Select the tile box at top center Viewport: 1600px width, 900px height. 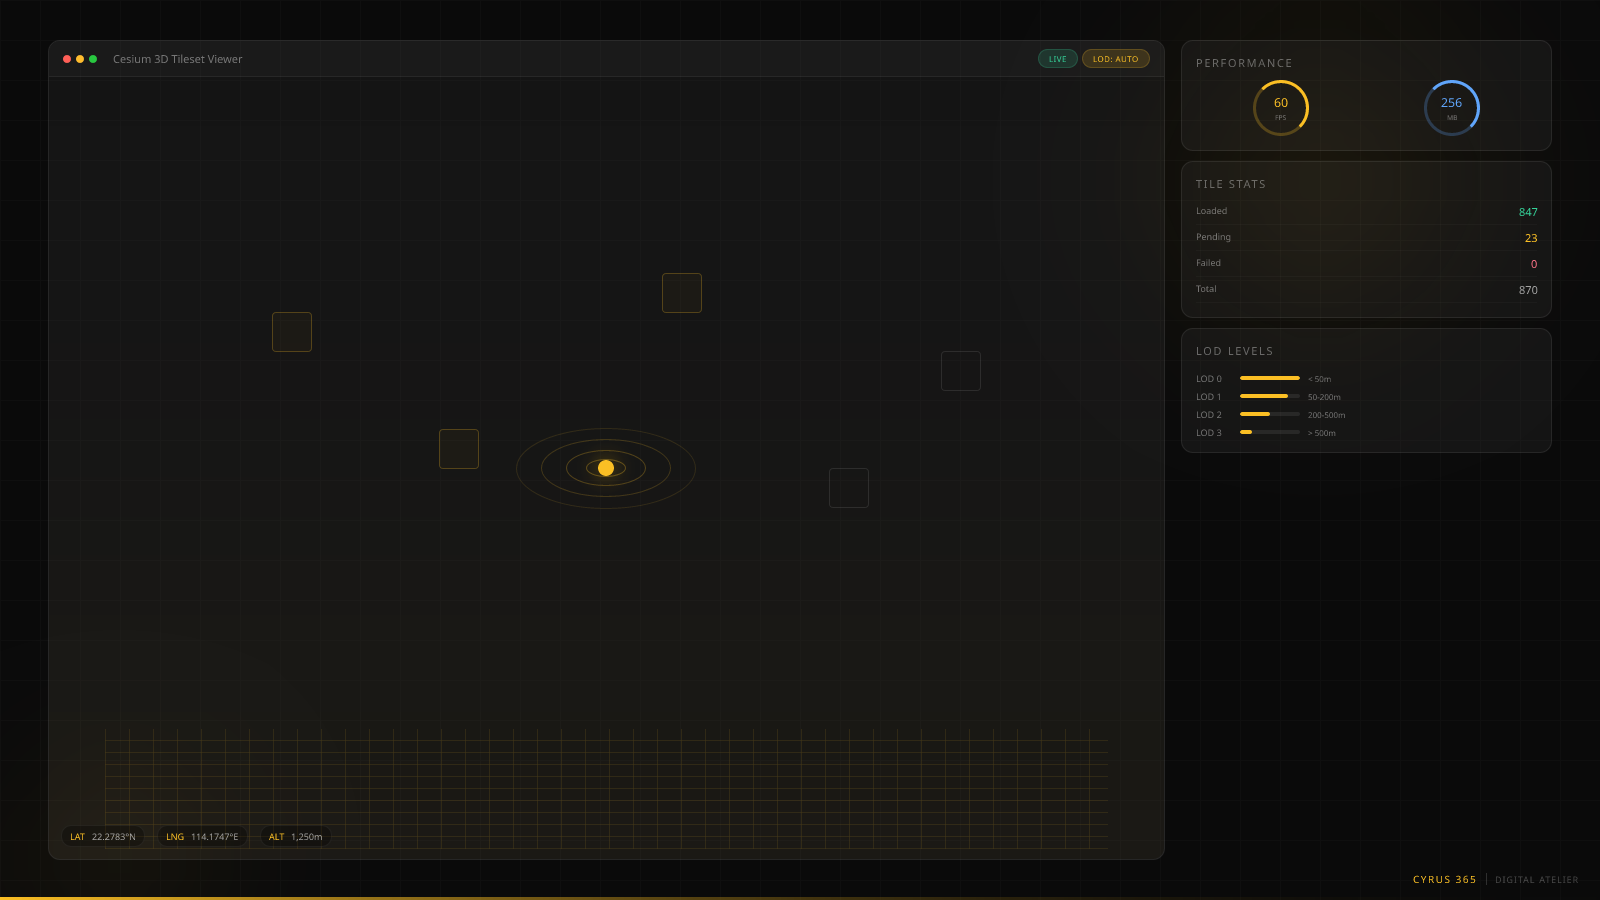click(682, 293)
